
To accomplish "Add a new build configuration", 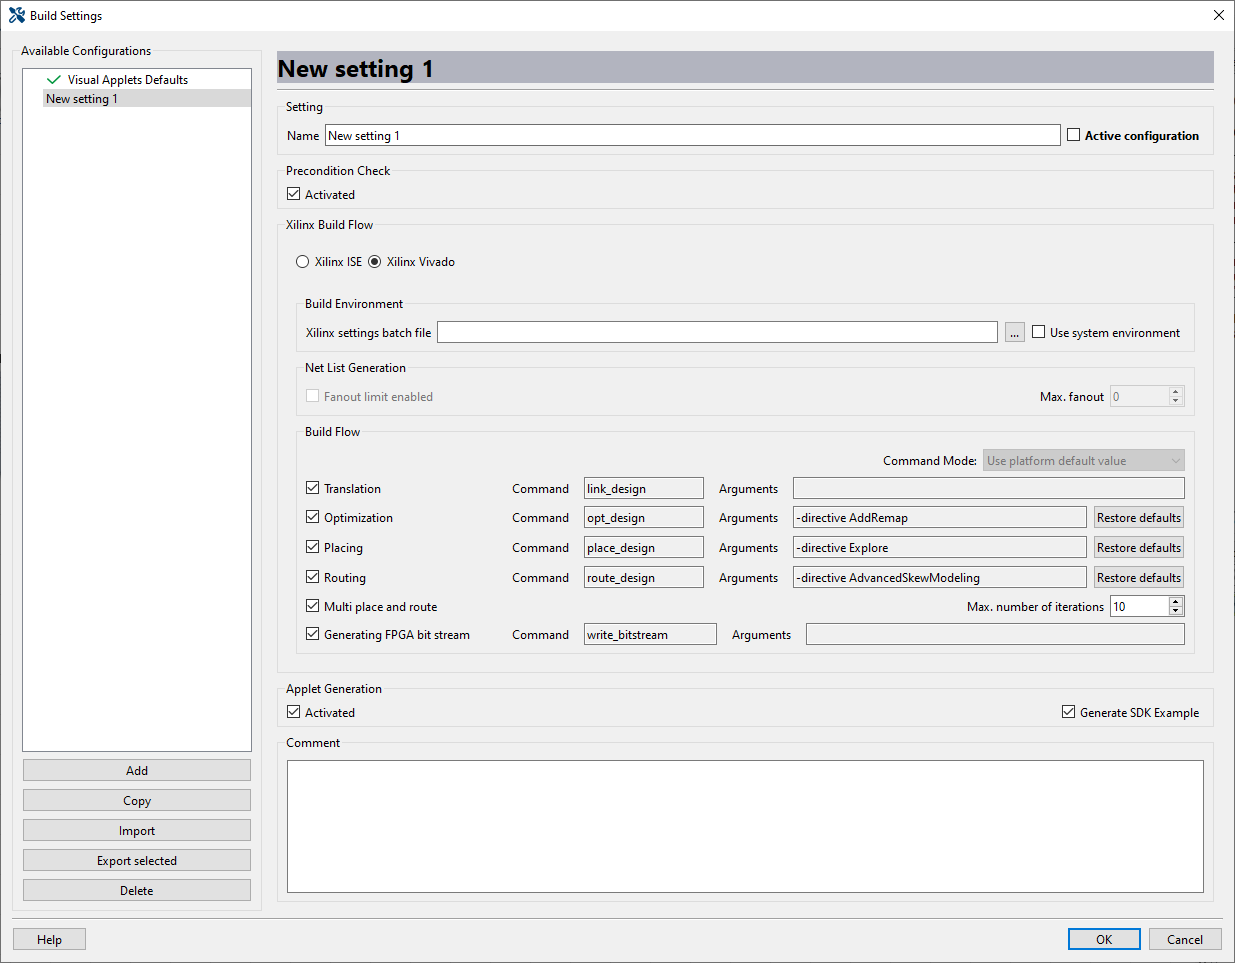I will (136, 770).
